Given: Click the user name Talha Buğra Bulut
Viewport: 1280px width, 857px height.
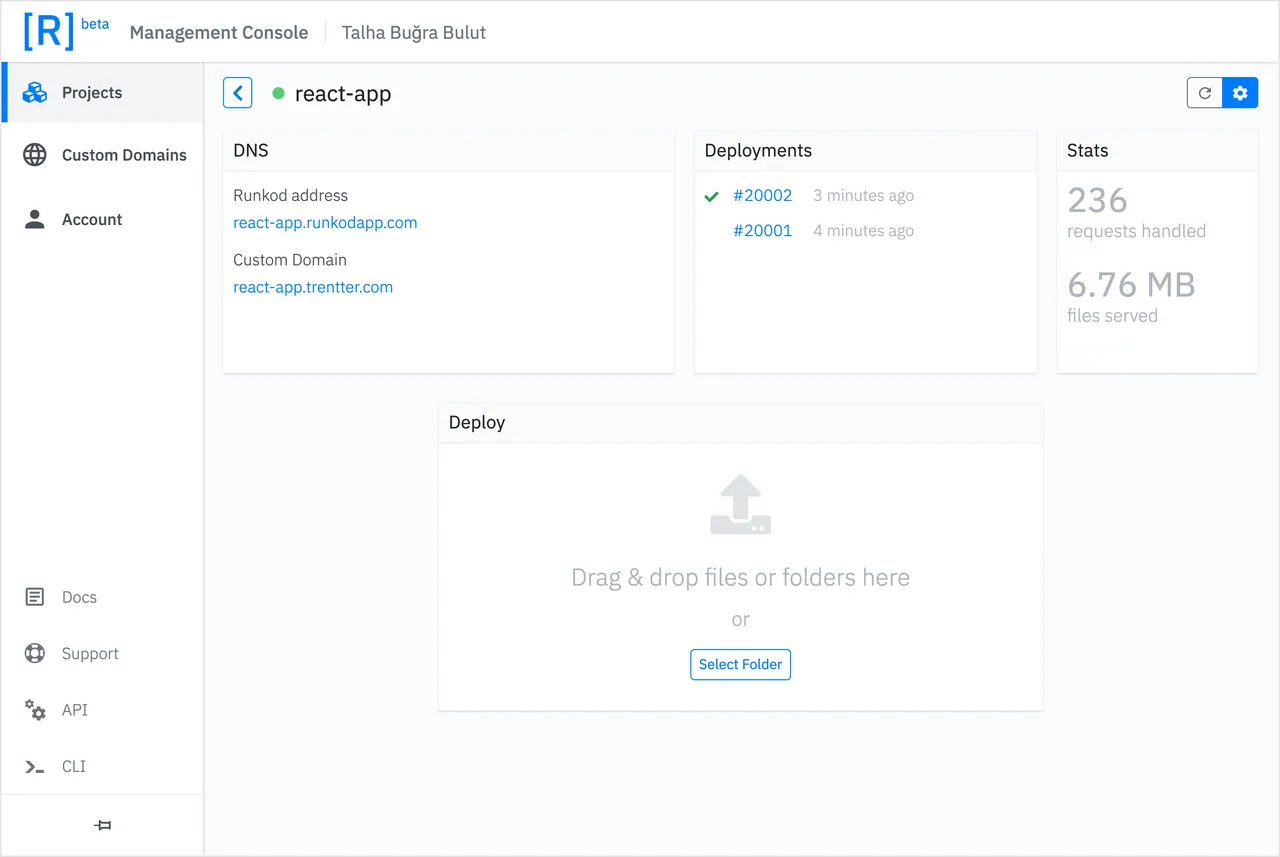Looking at the screenshot, I should [x=414, y=32].
